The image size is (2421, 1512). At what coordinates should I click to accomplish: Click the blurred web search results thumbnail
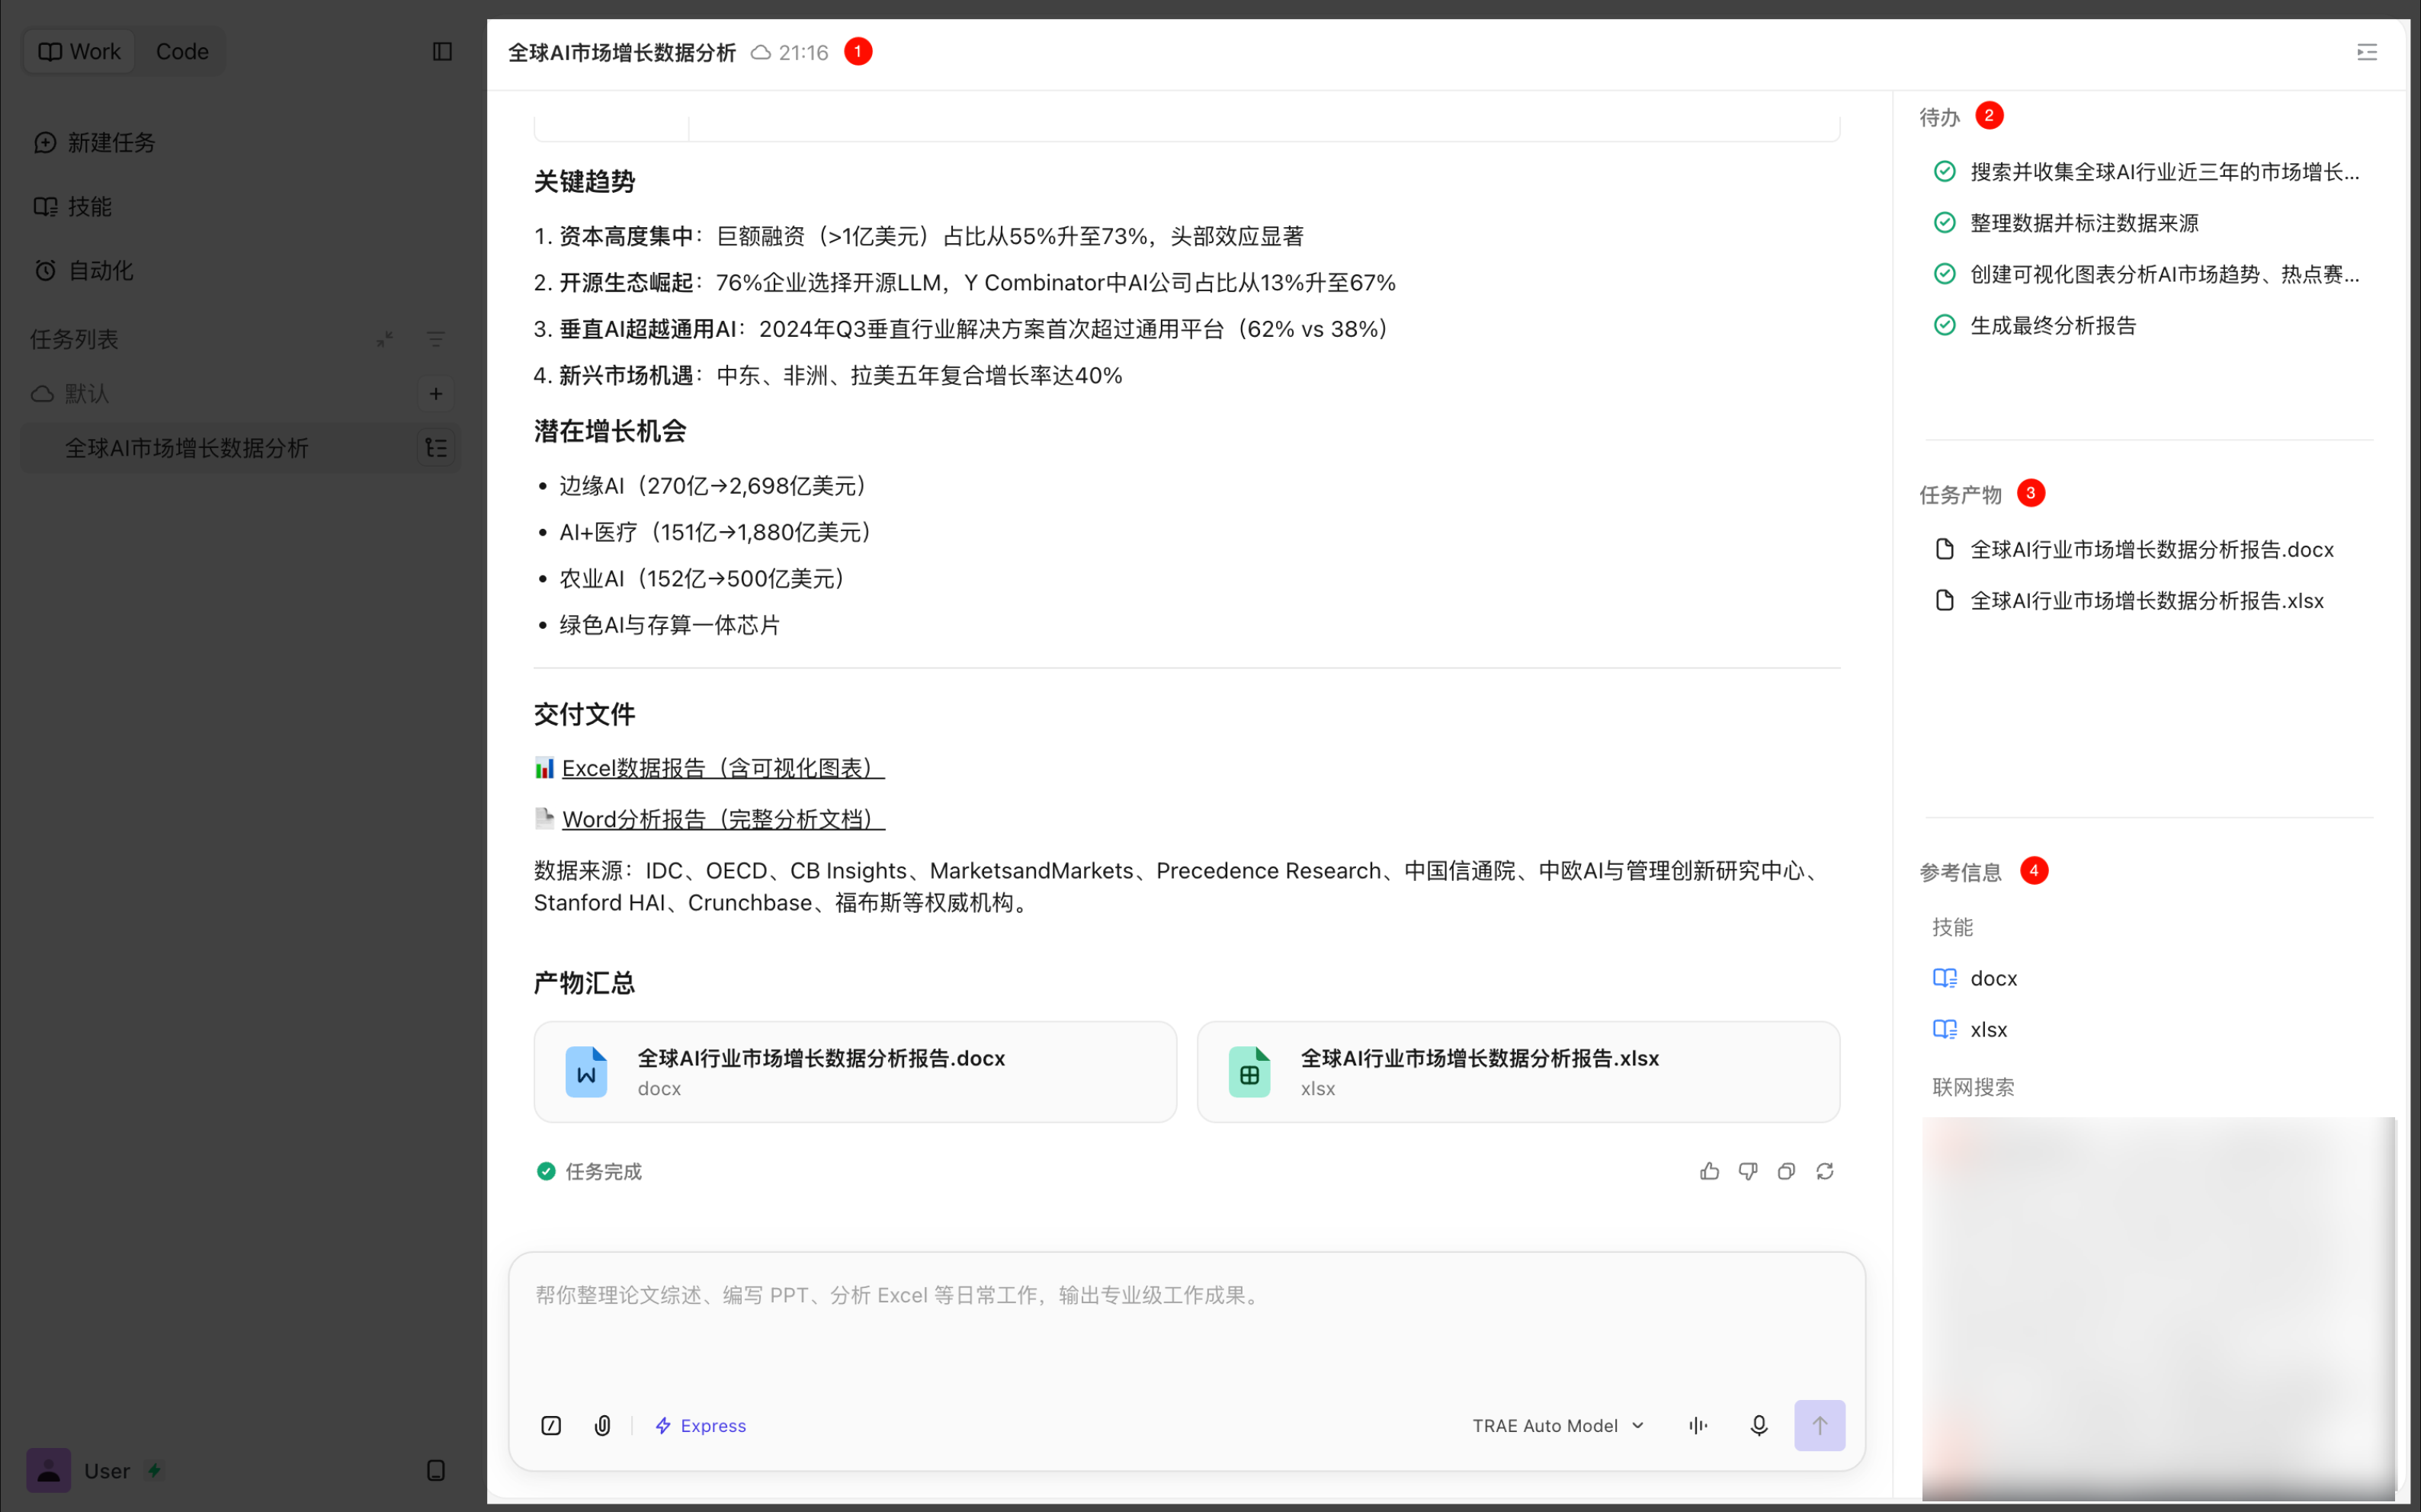2158,1308
